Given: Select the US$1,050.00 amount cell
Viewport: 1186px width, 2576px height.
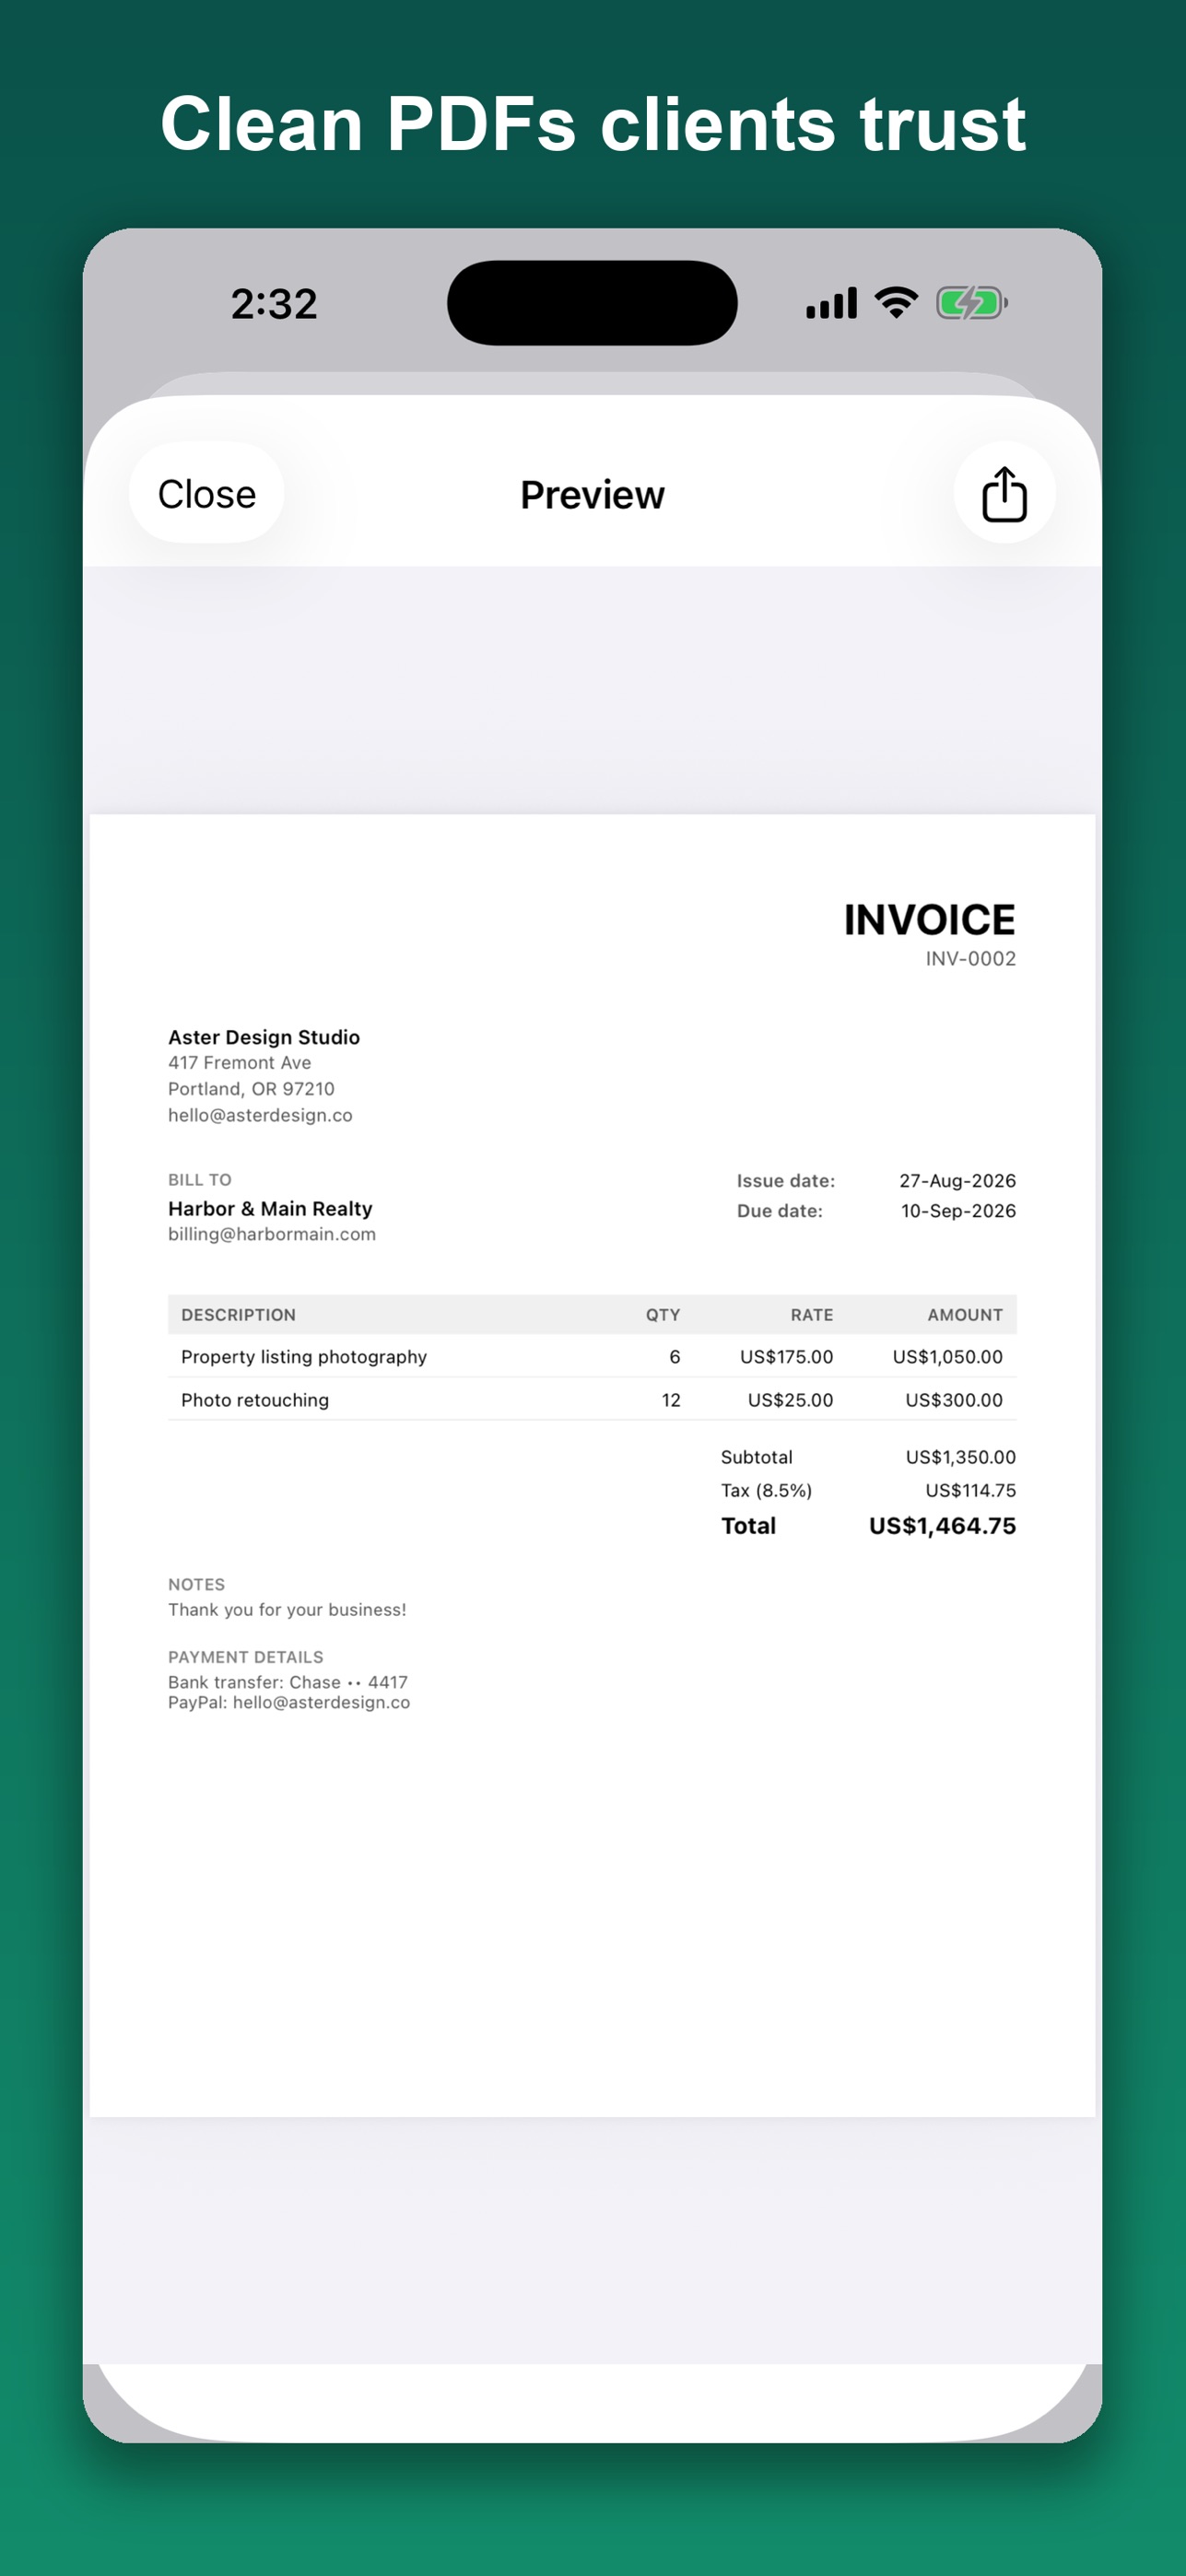Looking at the screenshot, I should 947,1357.
